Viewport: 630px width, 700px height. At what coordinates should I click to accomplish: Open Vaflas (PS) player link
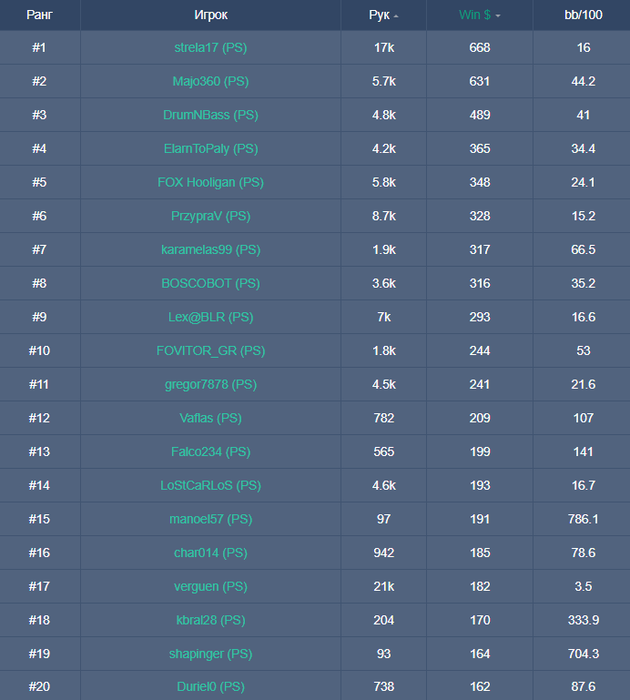tap(211, 418)
